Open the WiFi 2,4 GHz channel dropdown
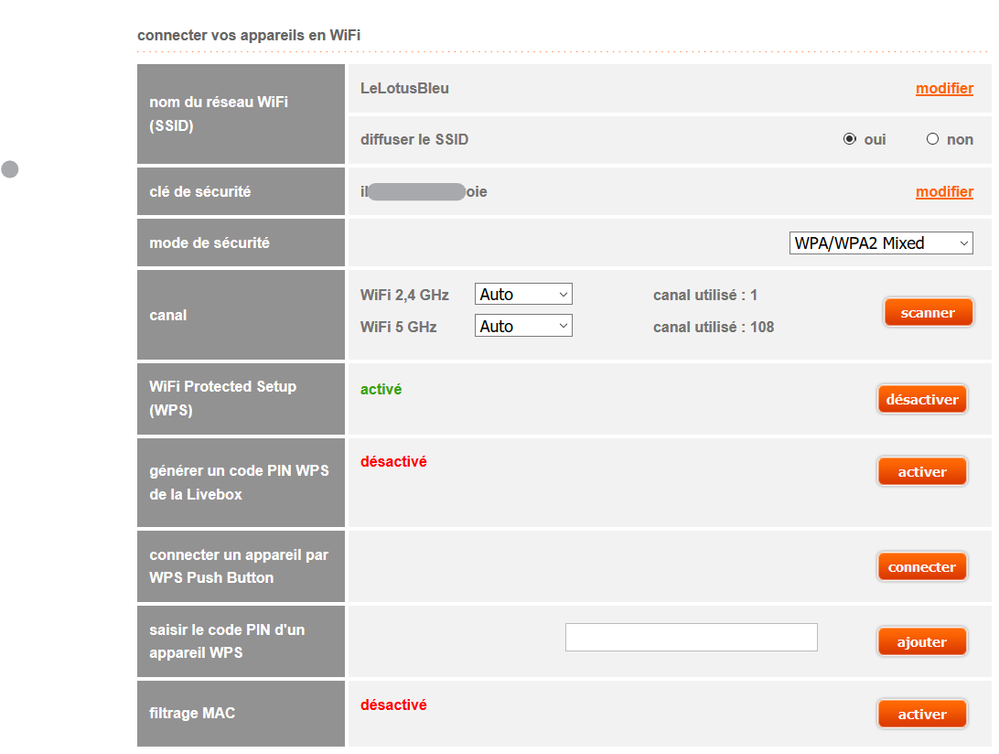999x754 pixels. 523,293
